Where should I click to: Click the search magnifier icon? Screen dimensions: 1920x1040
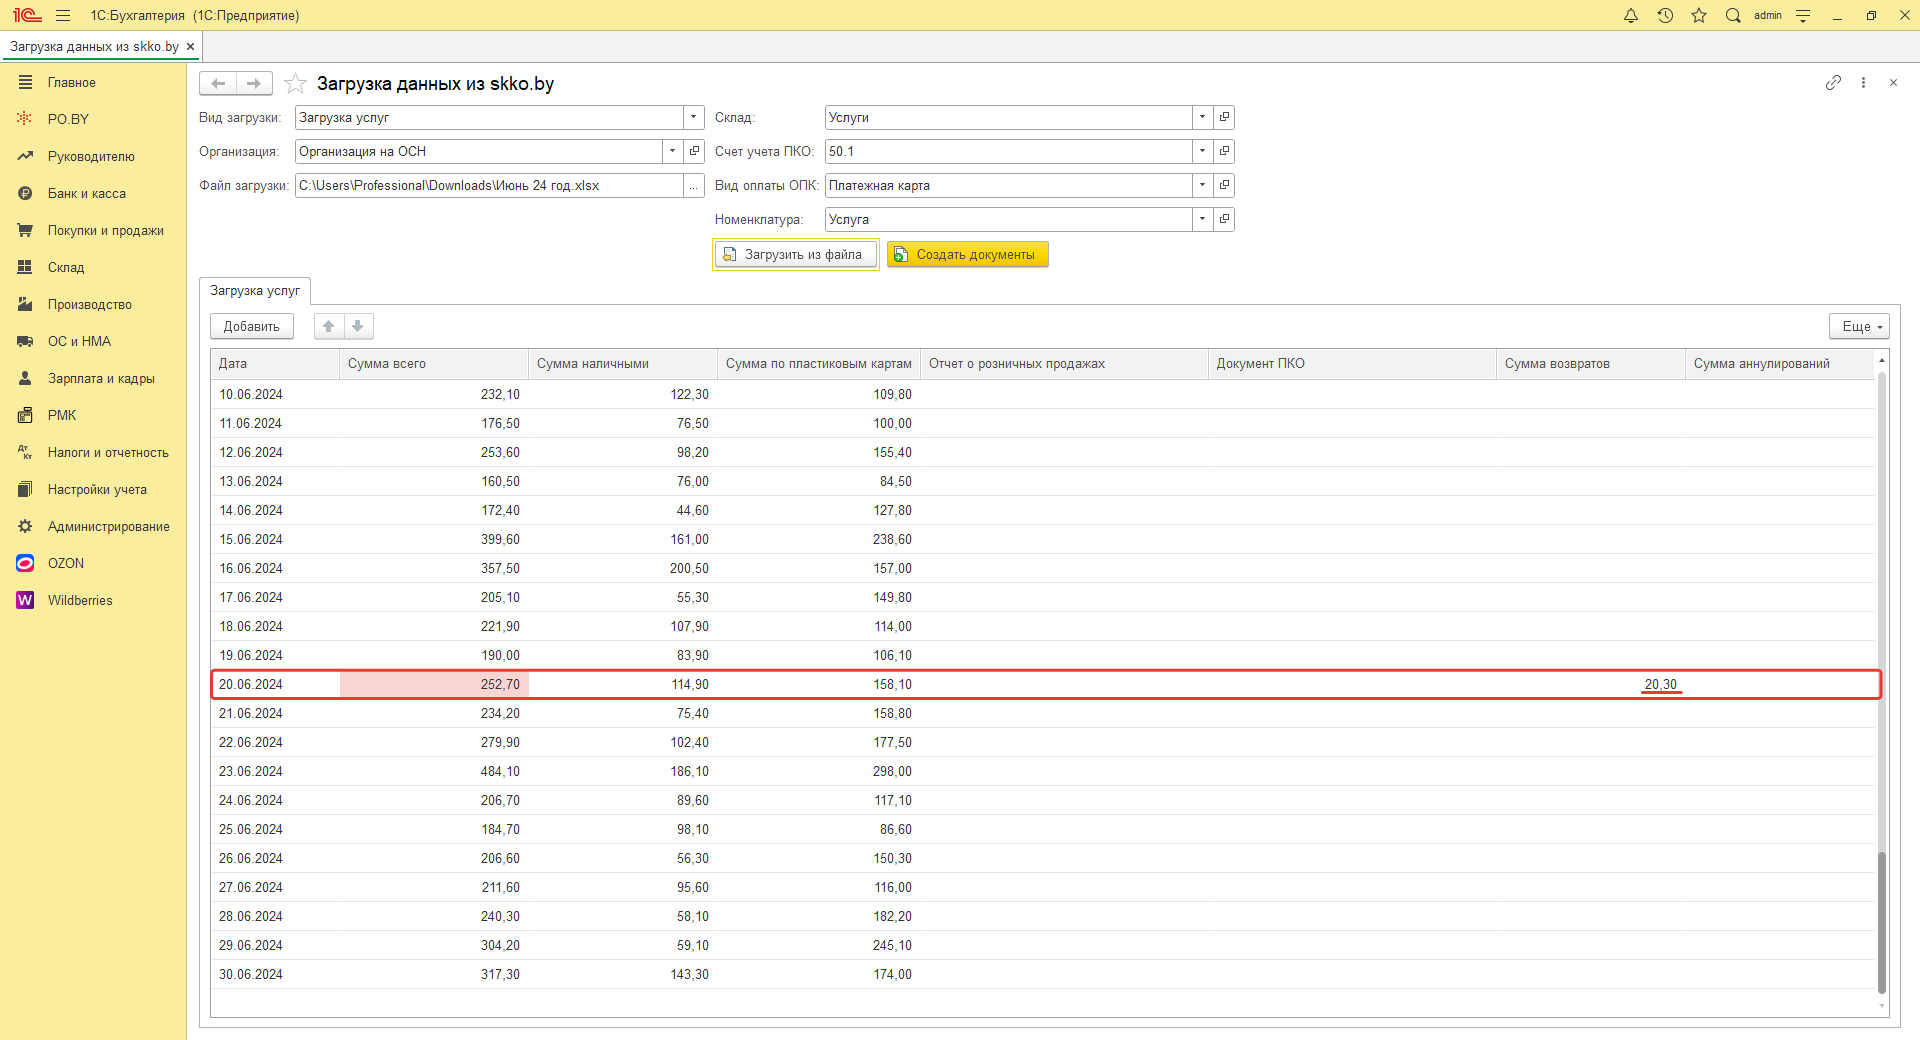[x=1733, y=15]
